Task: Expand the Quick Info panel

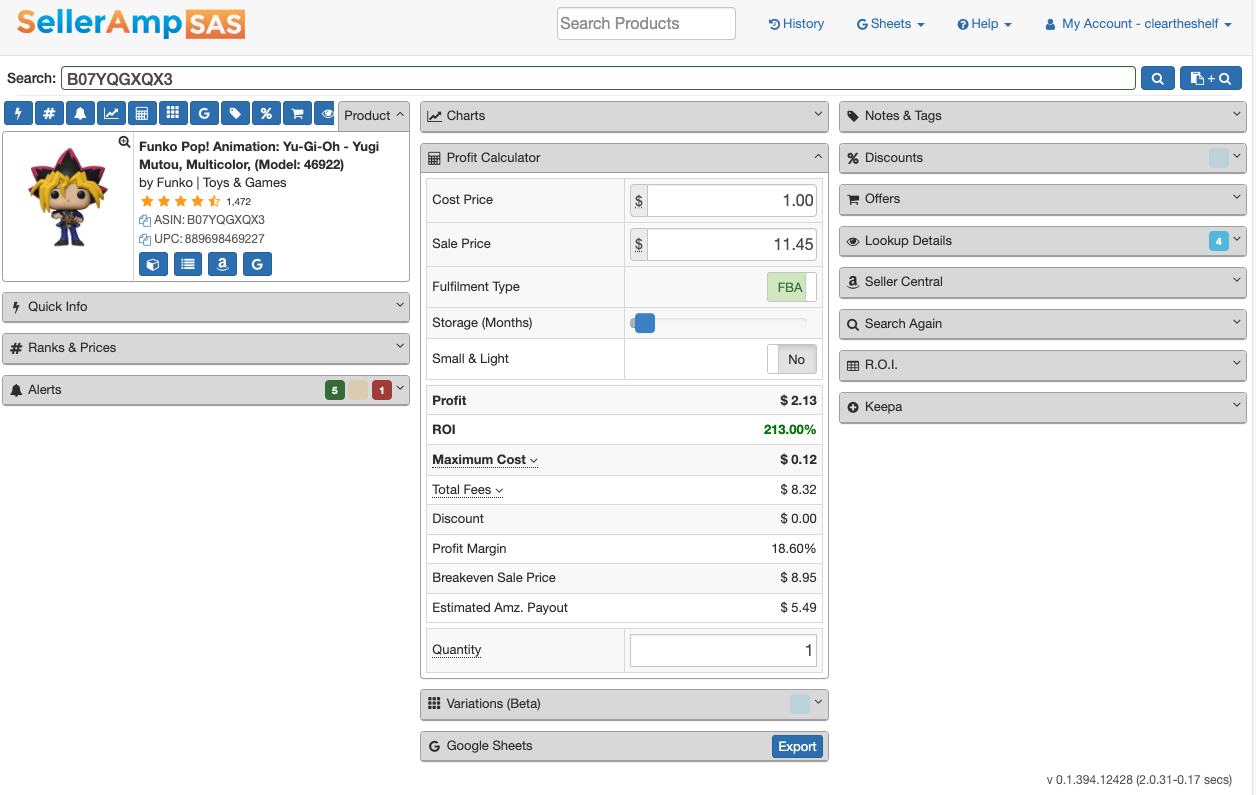Action: click(206, 307)
